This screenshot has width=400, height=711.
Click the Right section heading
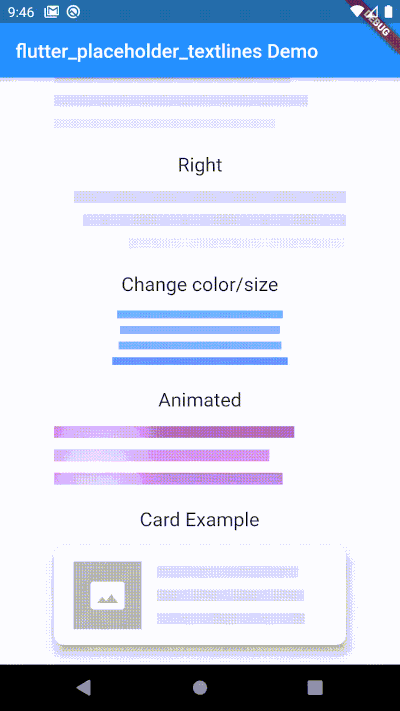(200, 165)
